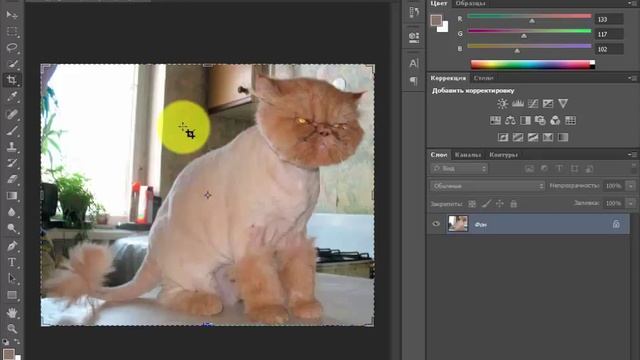Toggle type layer filter (T) in Layers panel
640x360 pixels.
click(559, 169)
